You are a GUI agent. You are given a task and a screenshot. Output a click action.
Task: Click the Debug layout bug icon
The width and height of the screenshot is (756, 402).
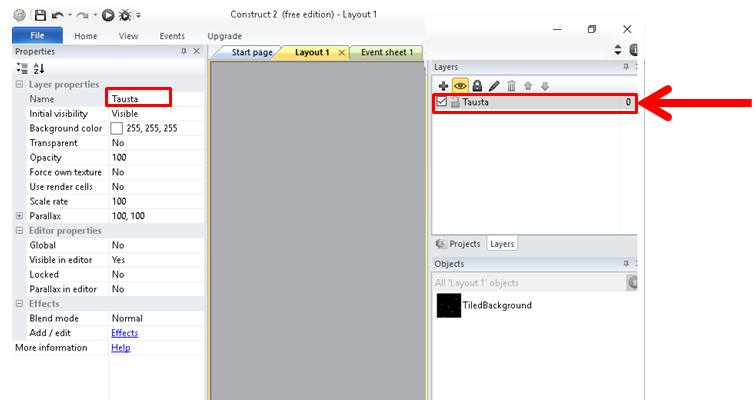tap(126, 15)
